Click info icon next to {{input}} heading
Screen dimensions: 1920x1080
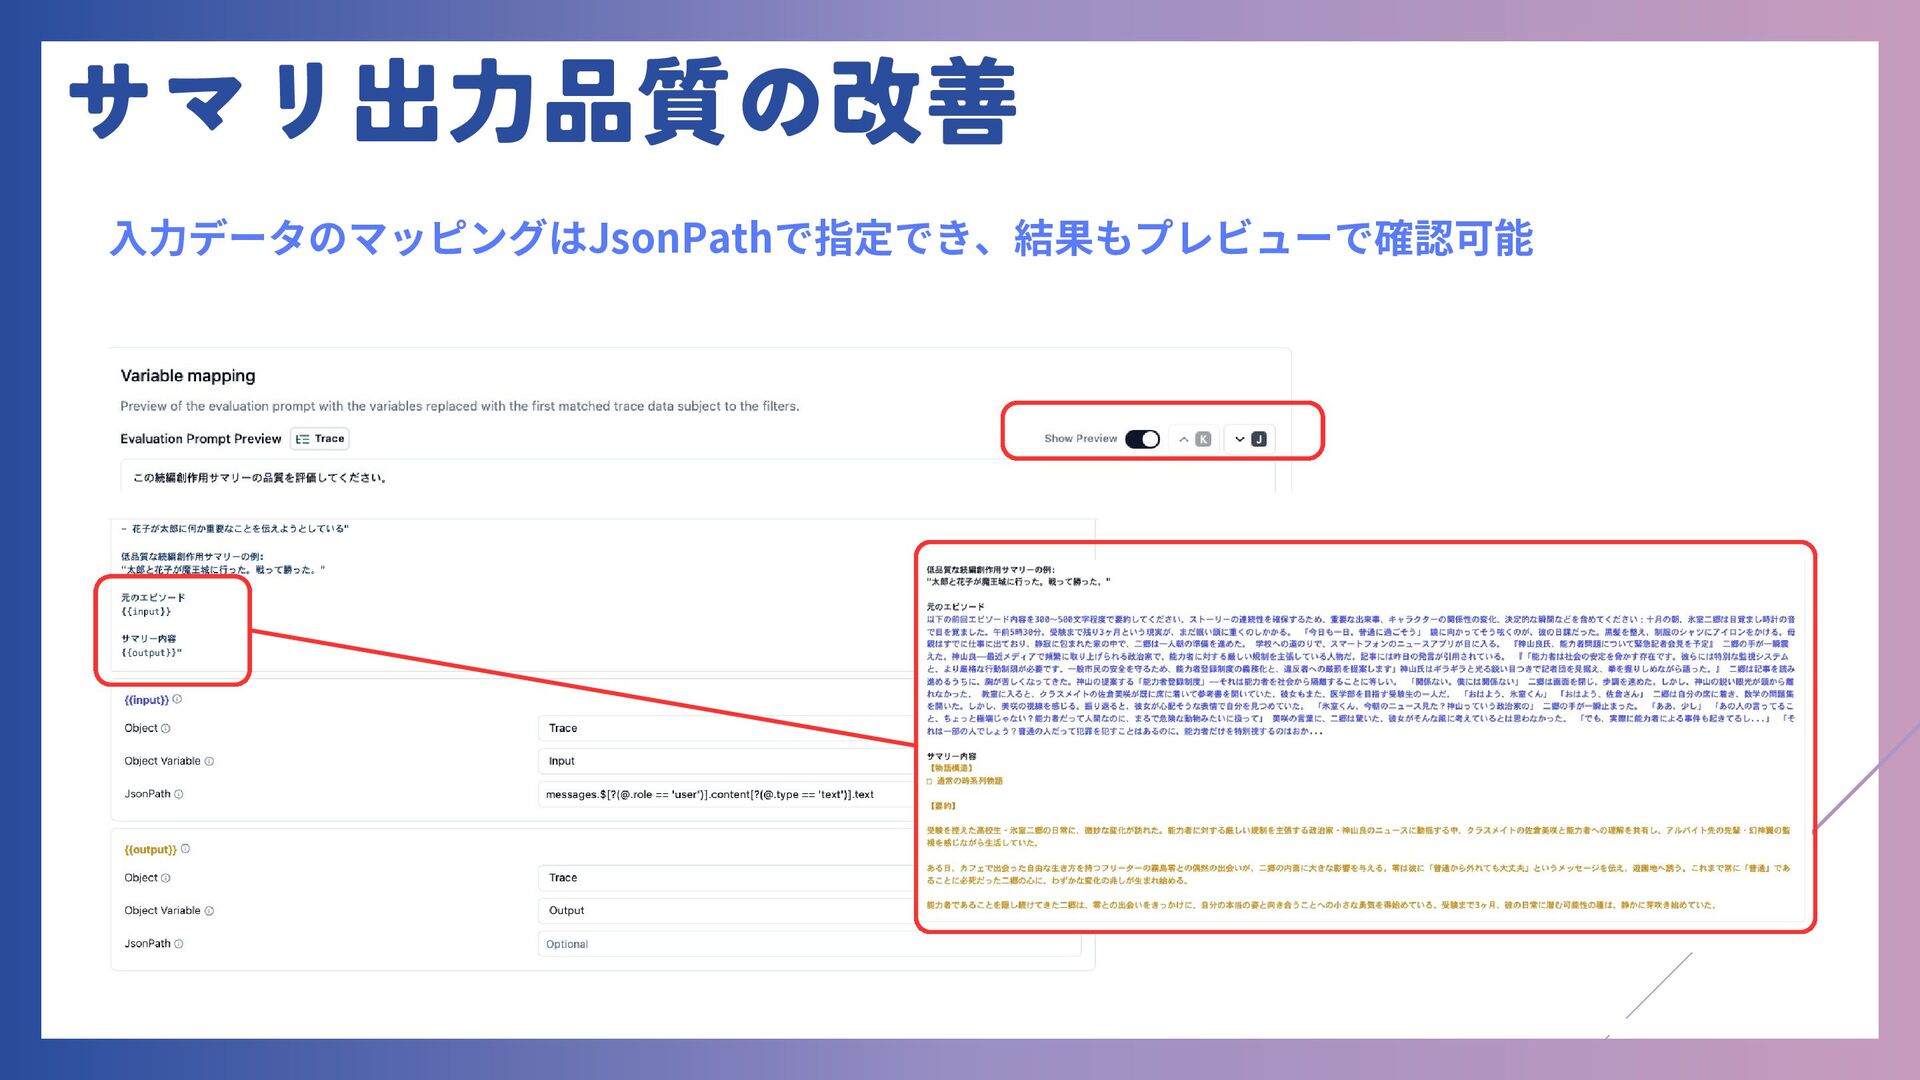(x=177, y=700)
